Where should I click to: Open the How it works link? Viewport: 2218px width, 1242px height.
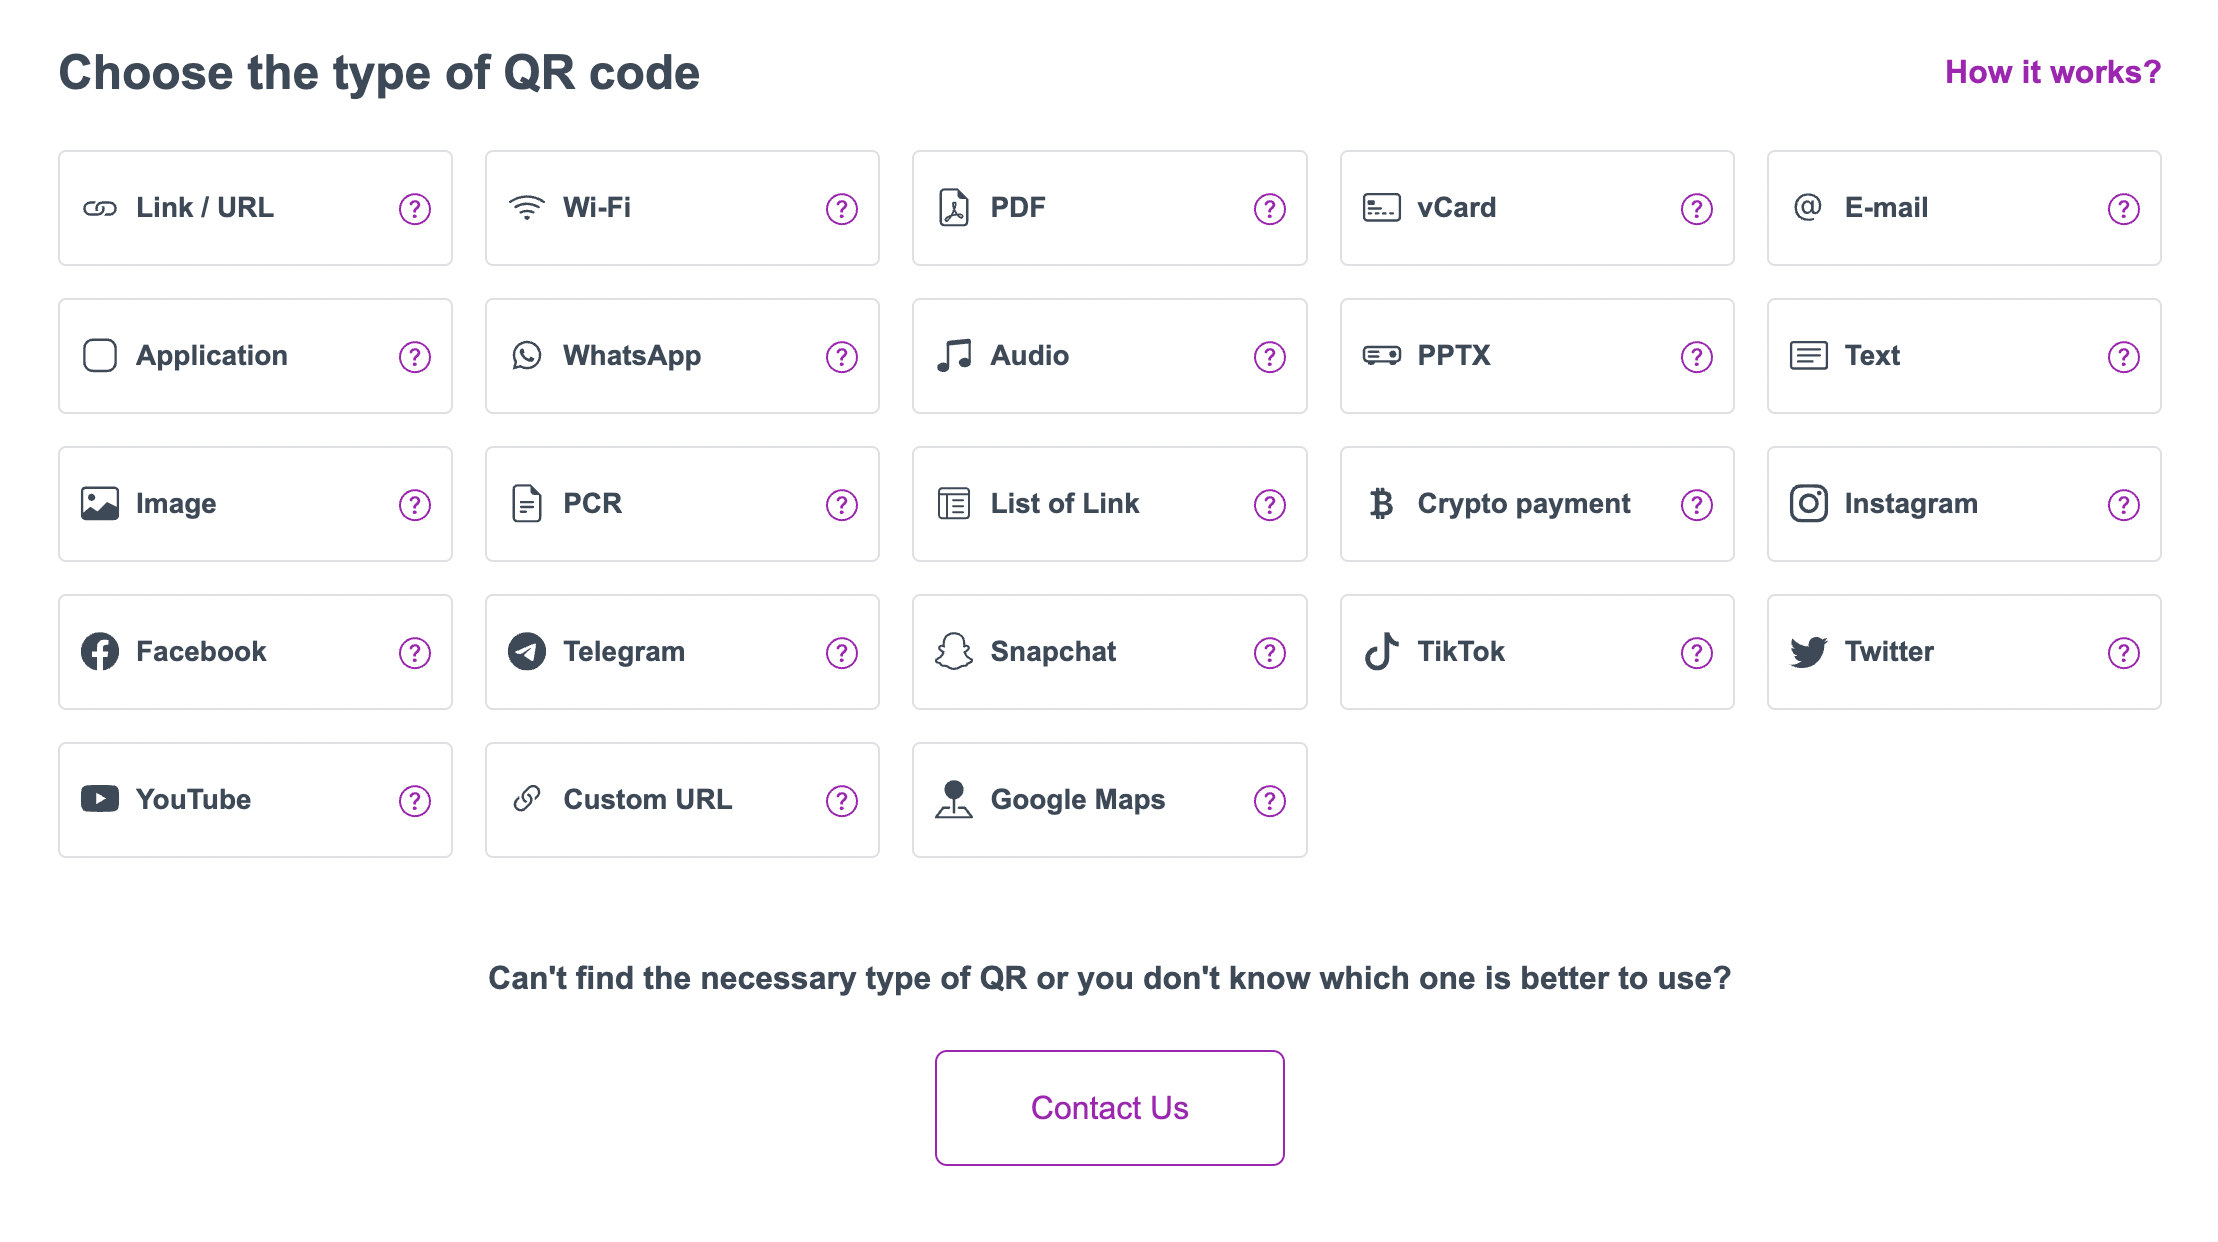click(2052, 71)
